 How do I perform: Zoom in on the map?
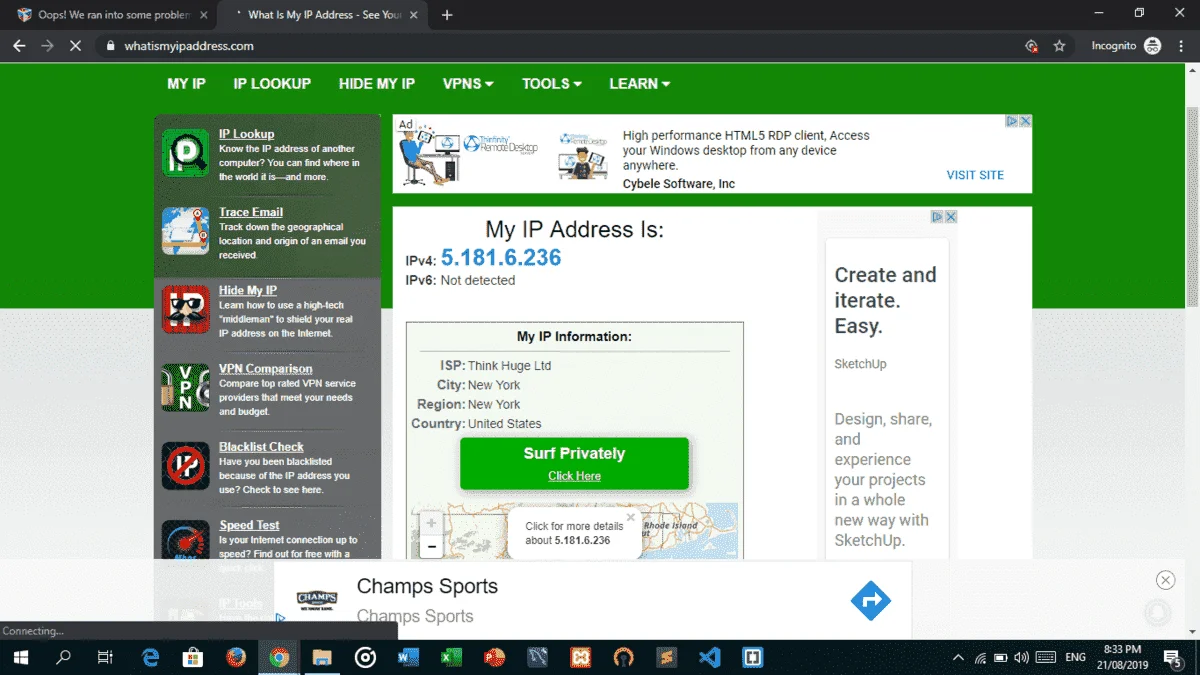coord(431,523)
